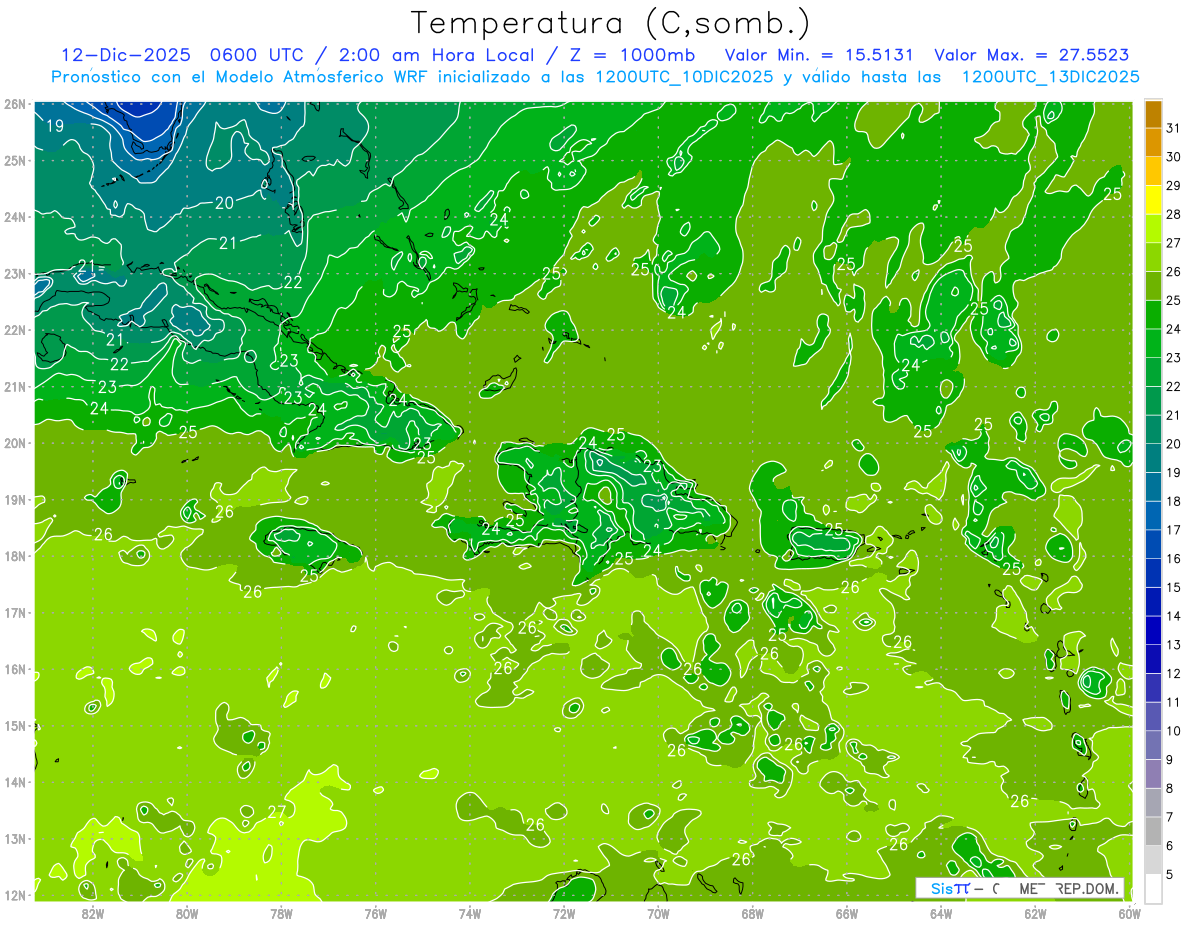Viewport: 1200px width, 927px height.
Task: Click the "74W" longitude axis label
Action: [x=470, y=913]
